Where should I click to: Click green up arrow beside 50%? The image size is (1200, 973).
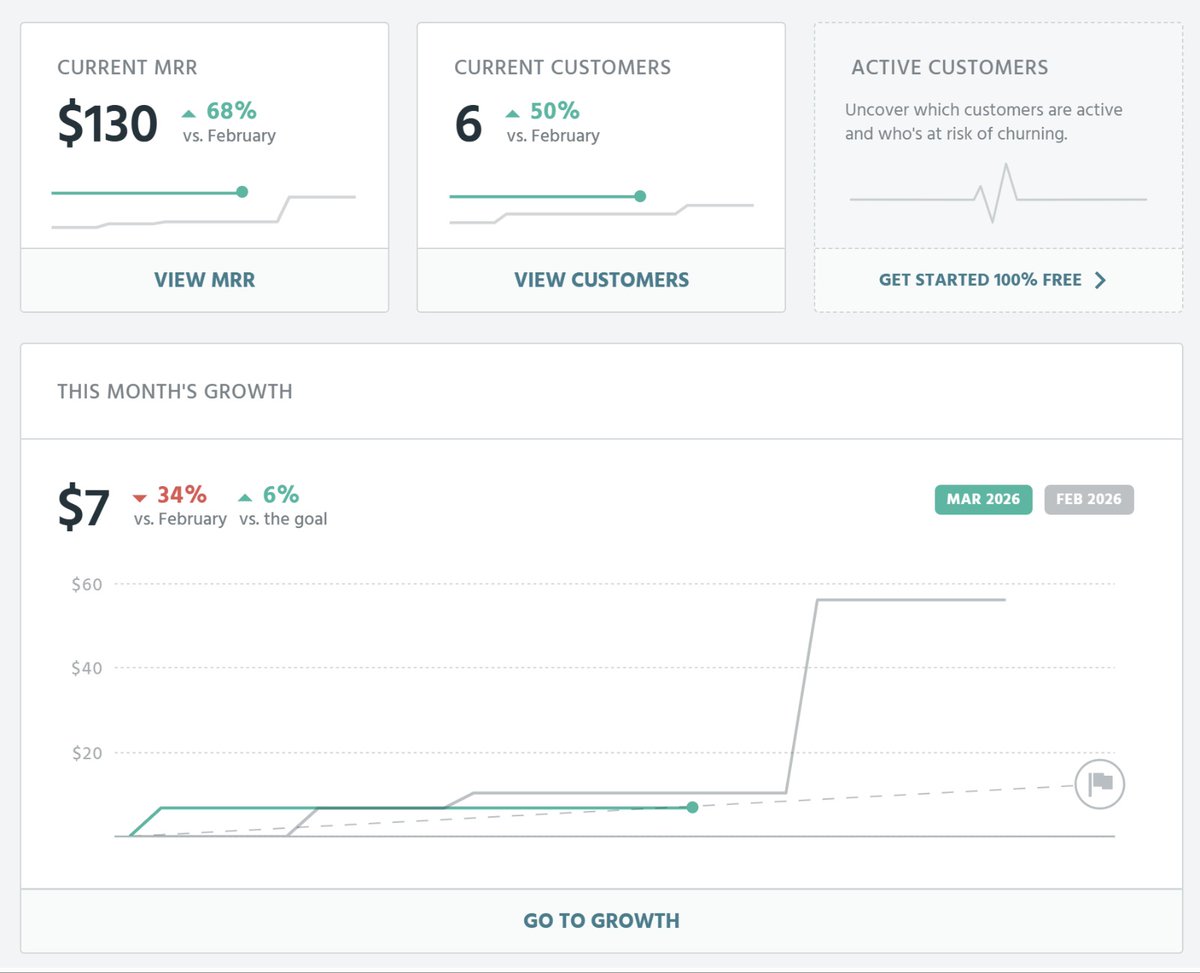pos(513,113)
